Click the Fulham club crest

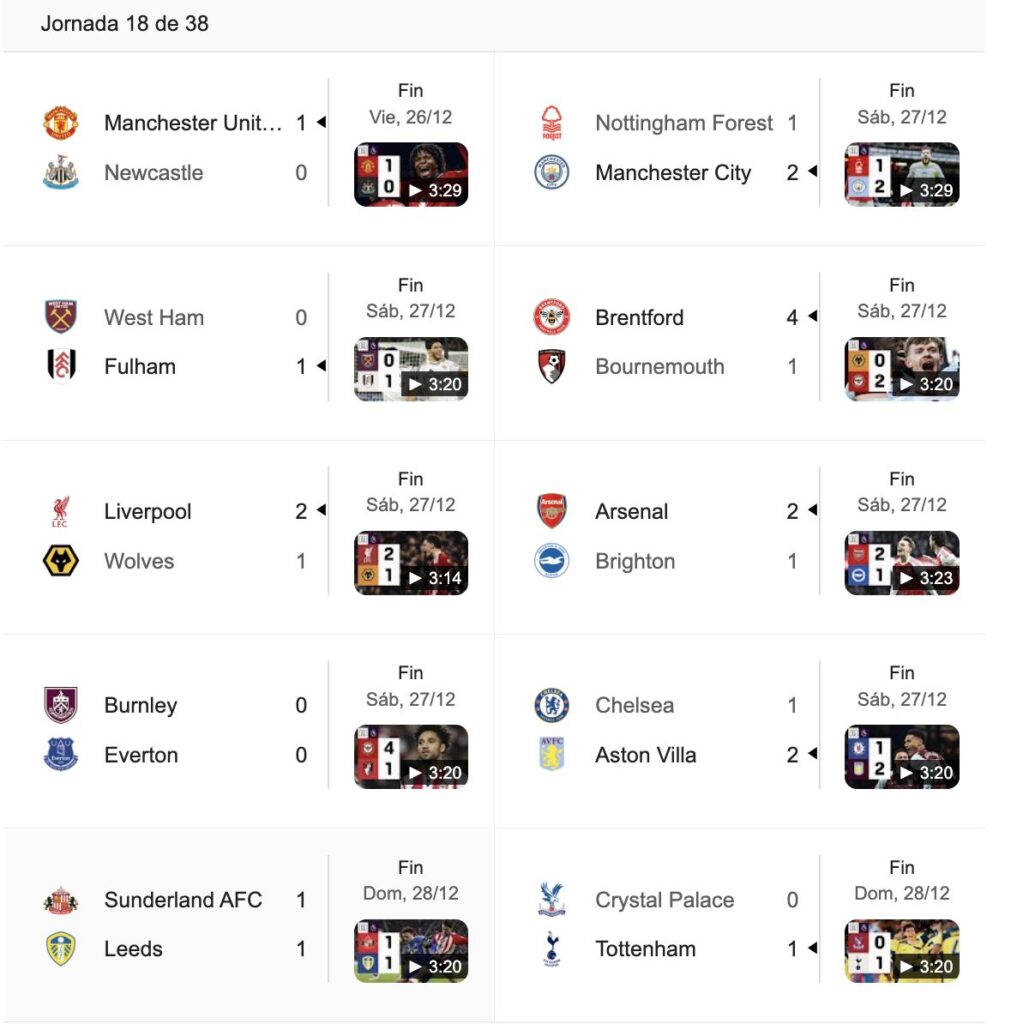60,367
